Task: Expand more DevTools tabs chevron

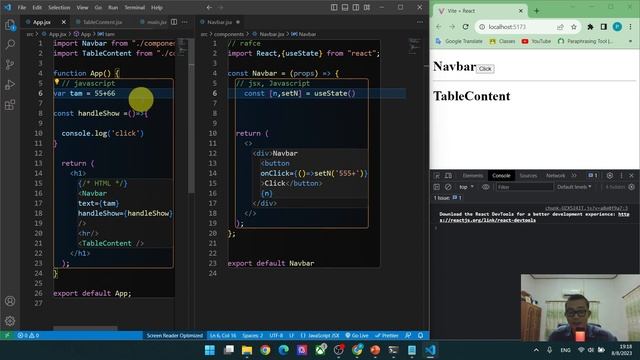Action: 574,176
